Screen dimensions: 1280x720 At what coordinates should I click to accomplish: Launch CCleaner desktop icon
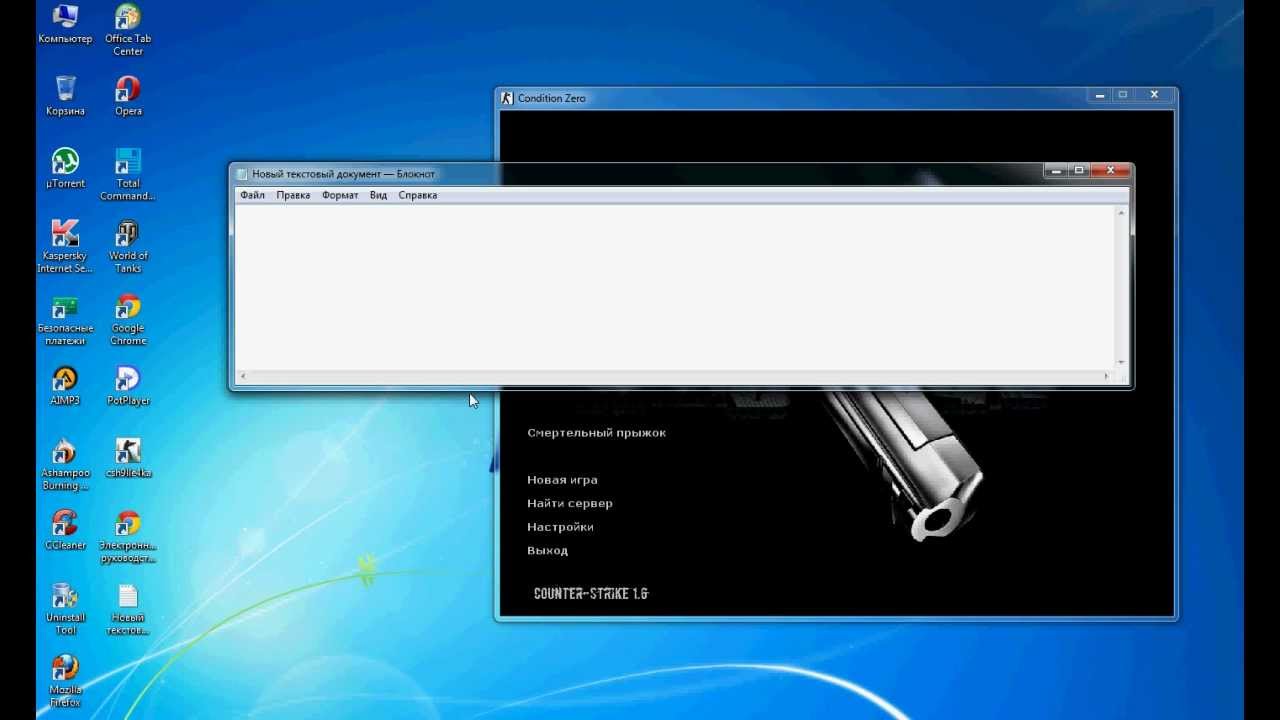(65, 530)
